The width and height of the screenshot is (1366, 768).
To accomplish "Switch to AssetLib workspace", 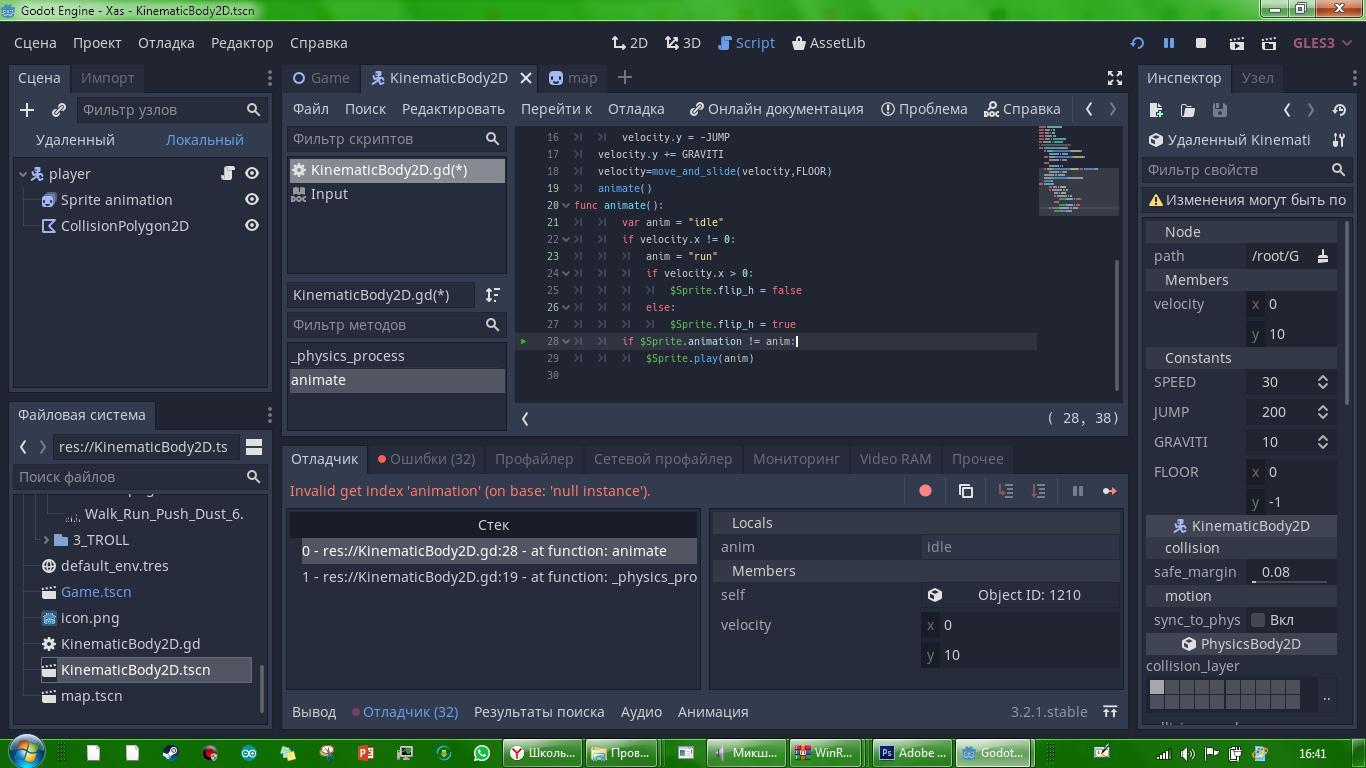I will click(828, 43).
